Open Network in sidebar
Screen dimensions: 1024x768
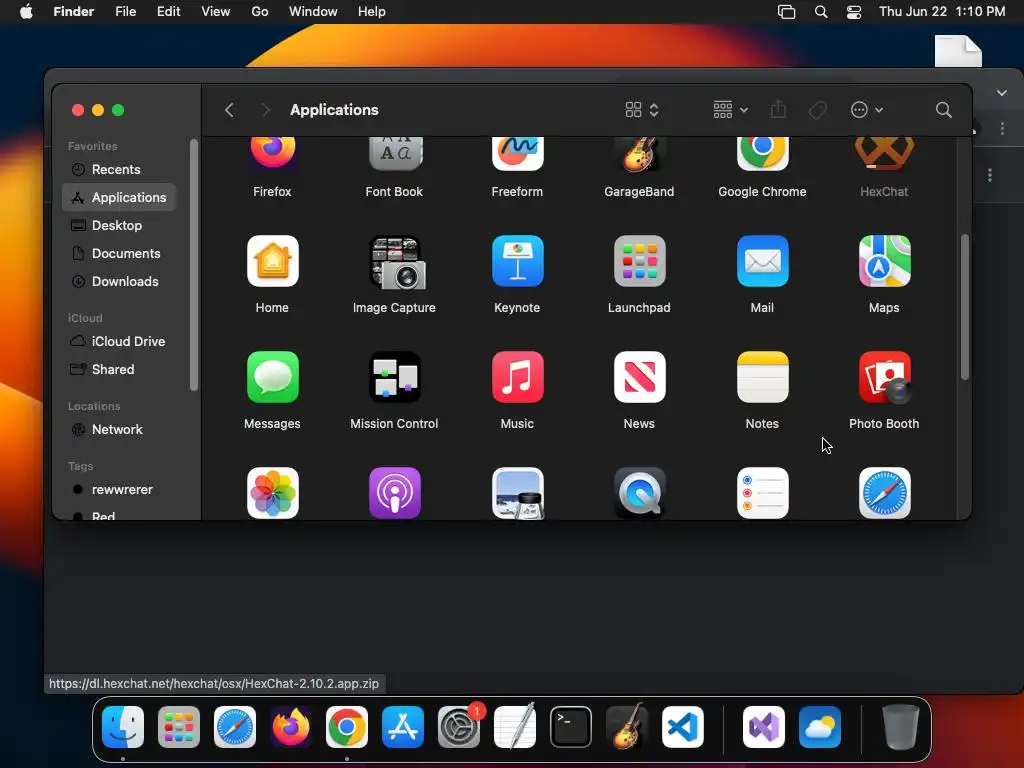(x=119, y=430)
